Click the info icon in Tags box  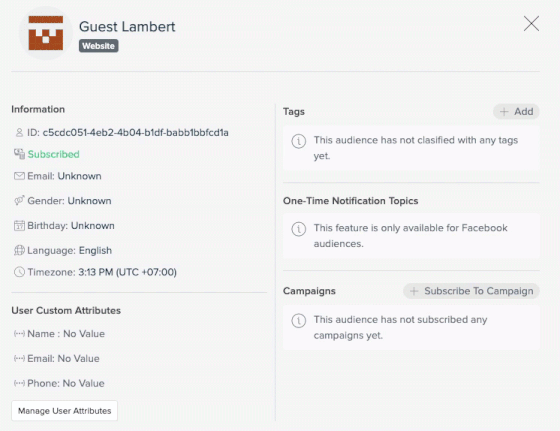tap(299, 141)
